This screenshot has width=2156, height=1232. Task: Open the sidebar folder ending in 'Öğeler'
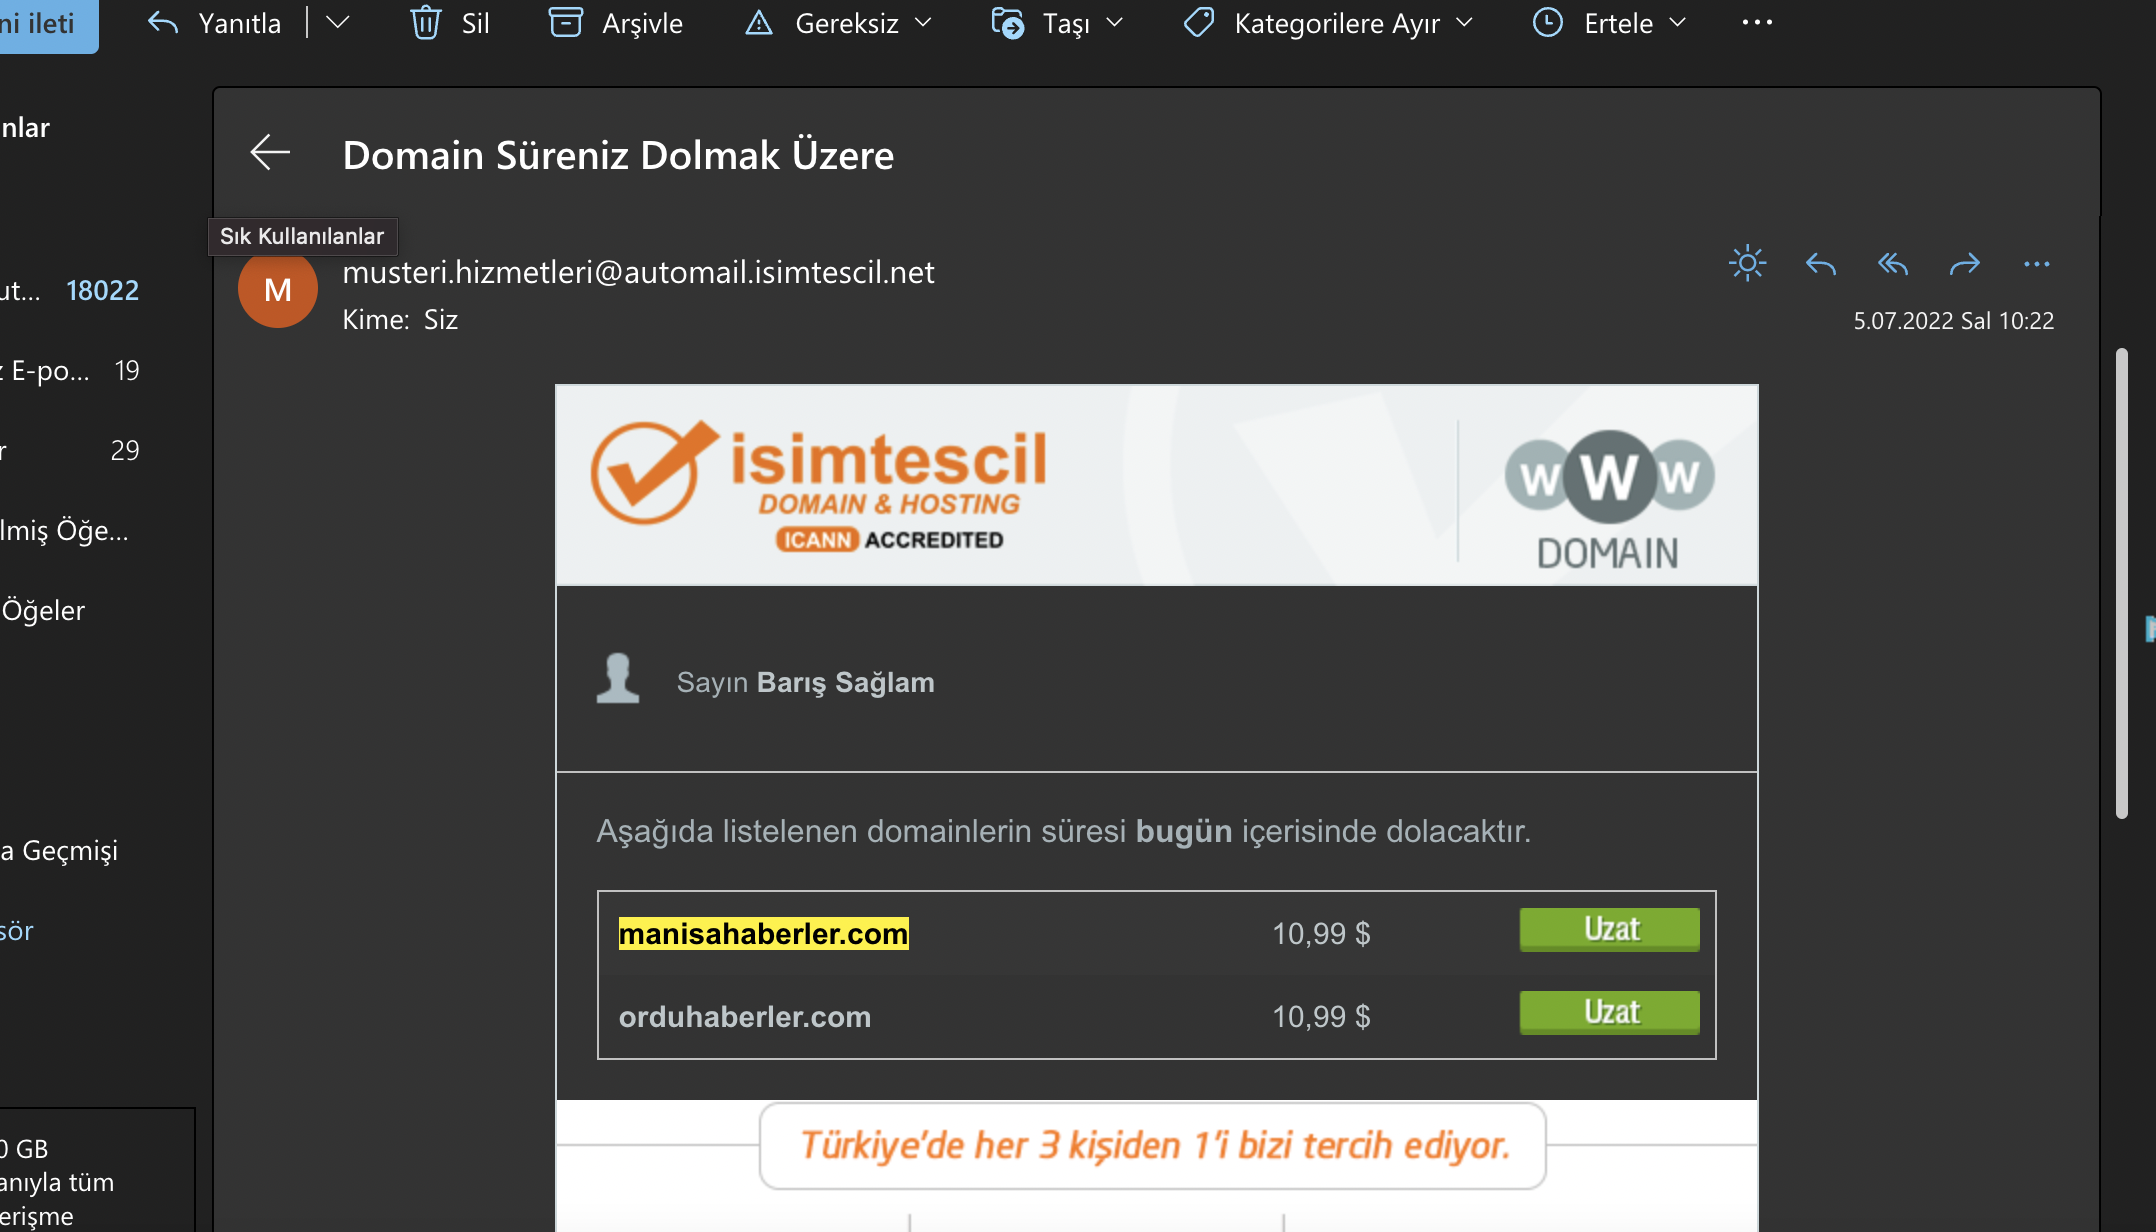click(x=44, y=610)
